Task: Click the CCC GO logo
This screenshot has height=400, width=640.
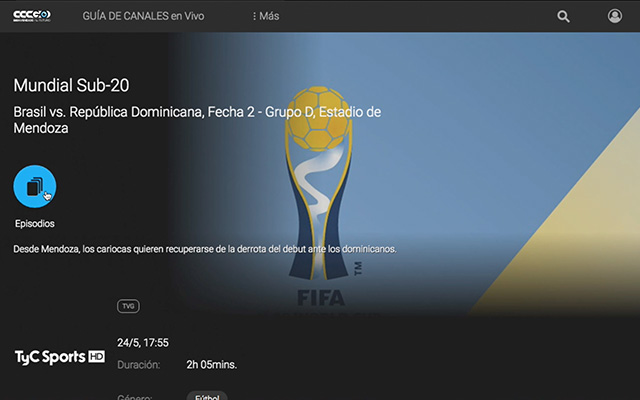Action: pos(32,16)
